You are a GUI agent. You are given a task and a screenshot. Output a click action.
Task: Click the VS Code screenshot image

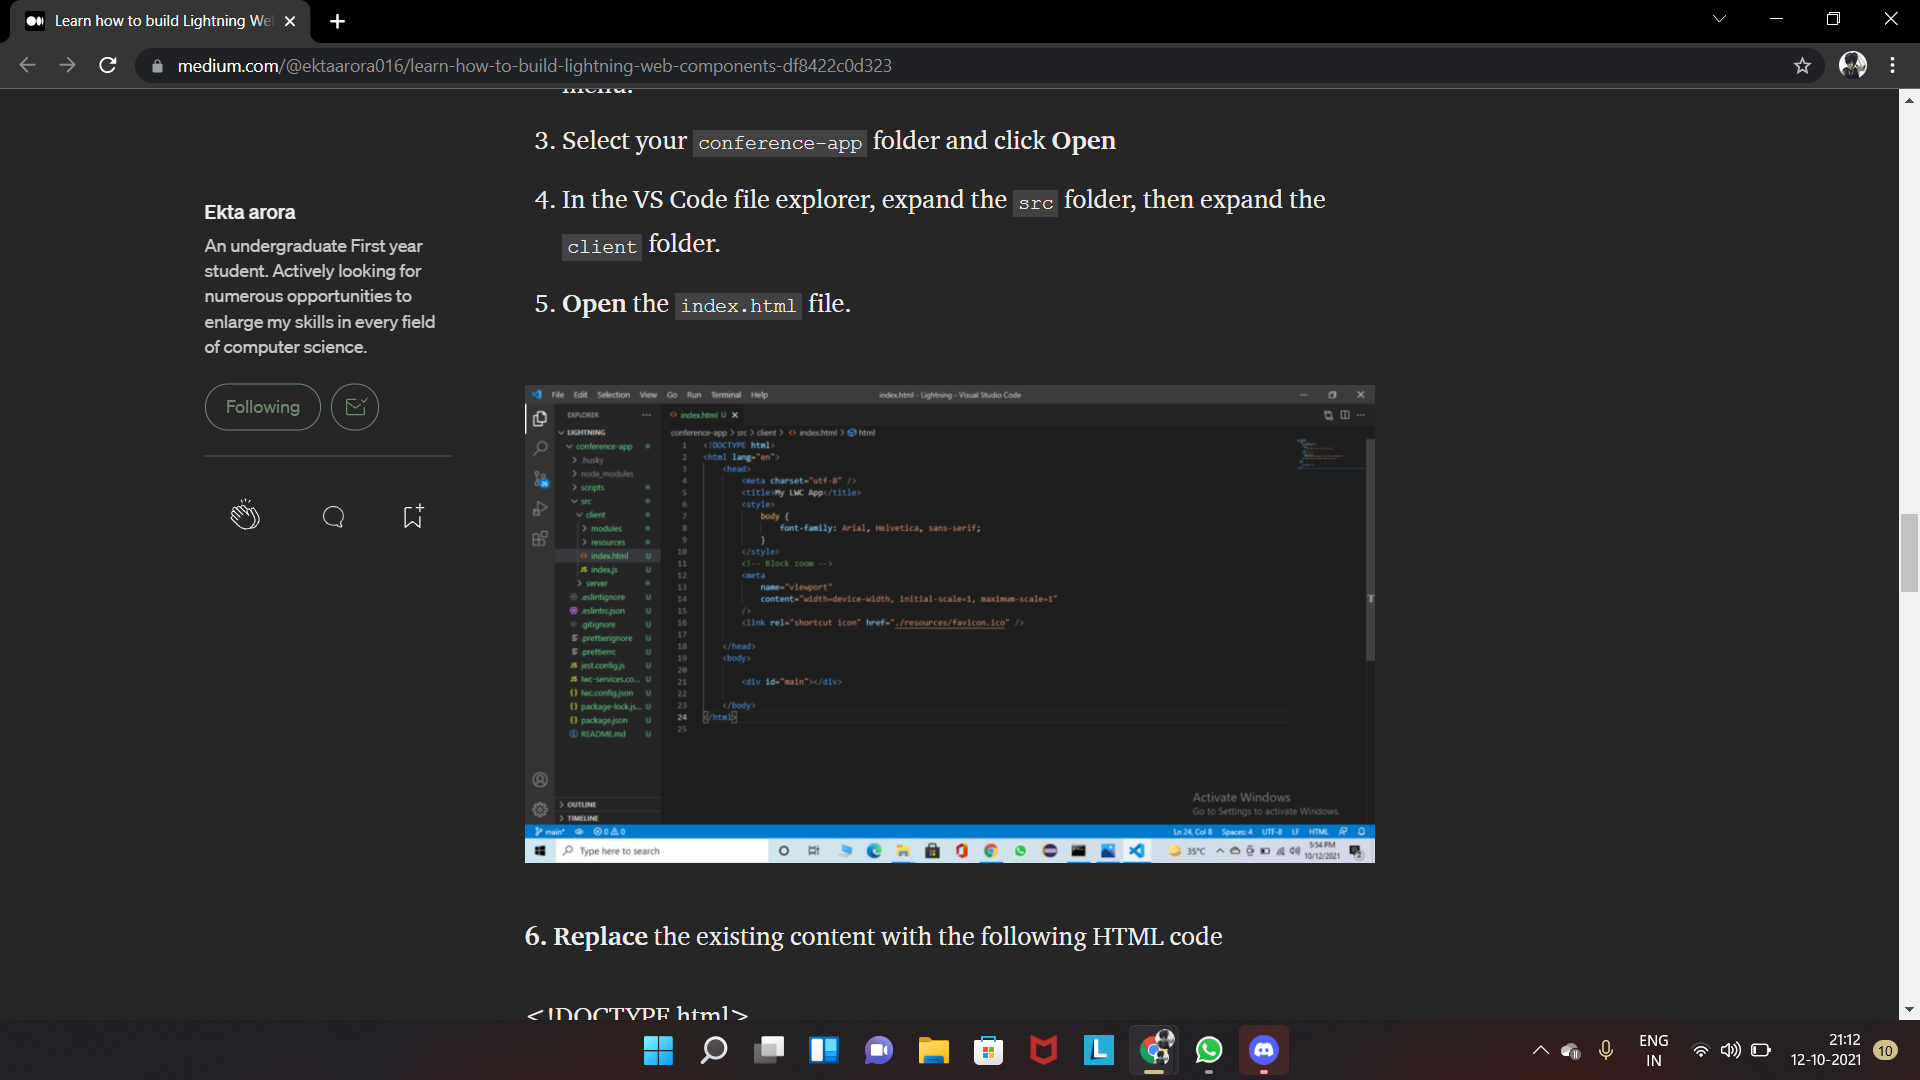(949, 623)
